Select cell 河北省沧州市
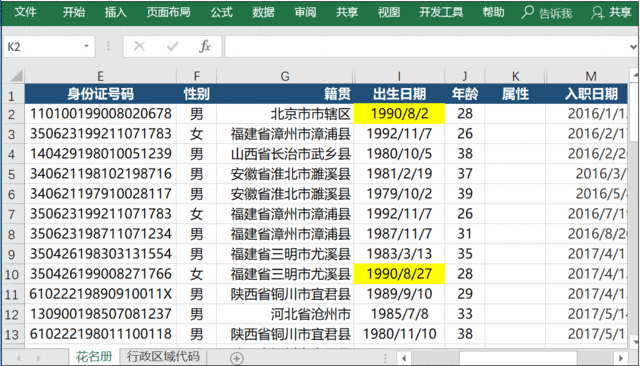The width and height of the screenshot is (640, 366). pyautogui.click(x=285, y=314)
